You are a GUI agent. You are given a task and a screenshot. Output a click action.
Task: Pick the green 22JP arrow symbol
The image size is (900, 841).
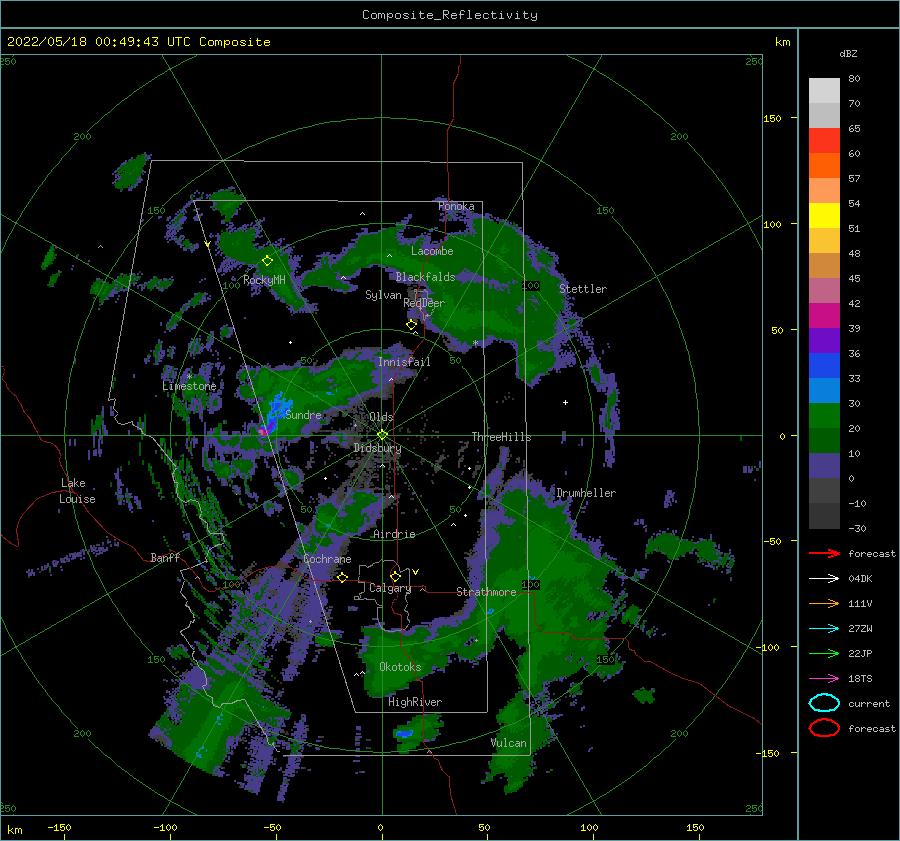click(824, 653)
